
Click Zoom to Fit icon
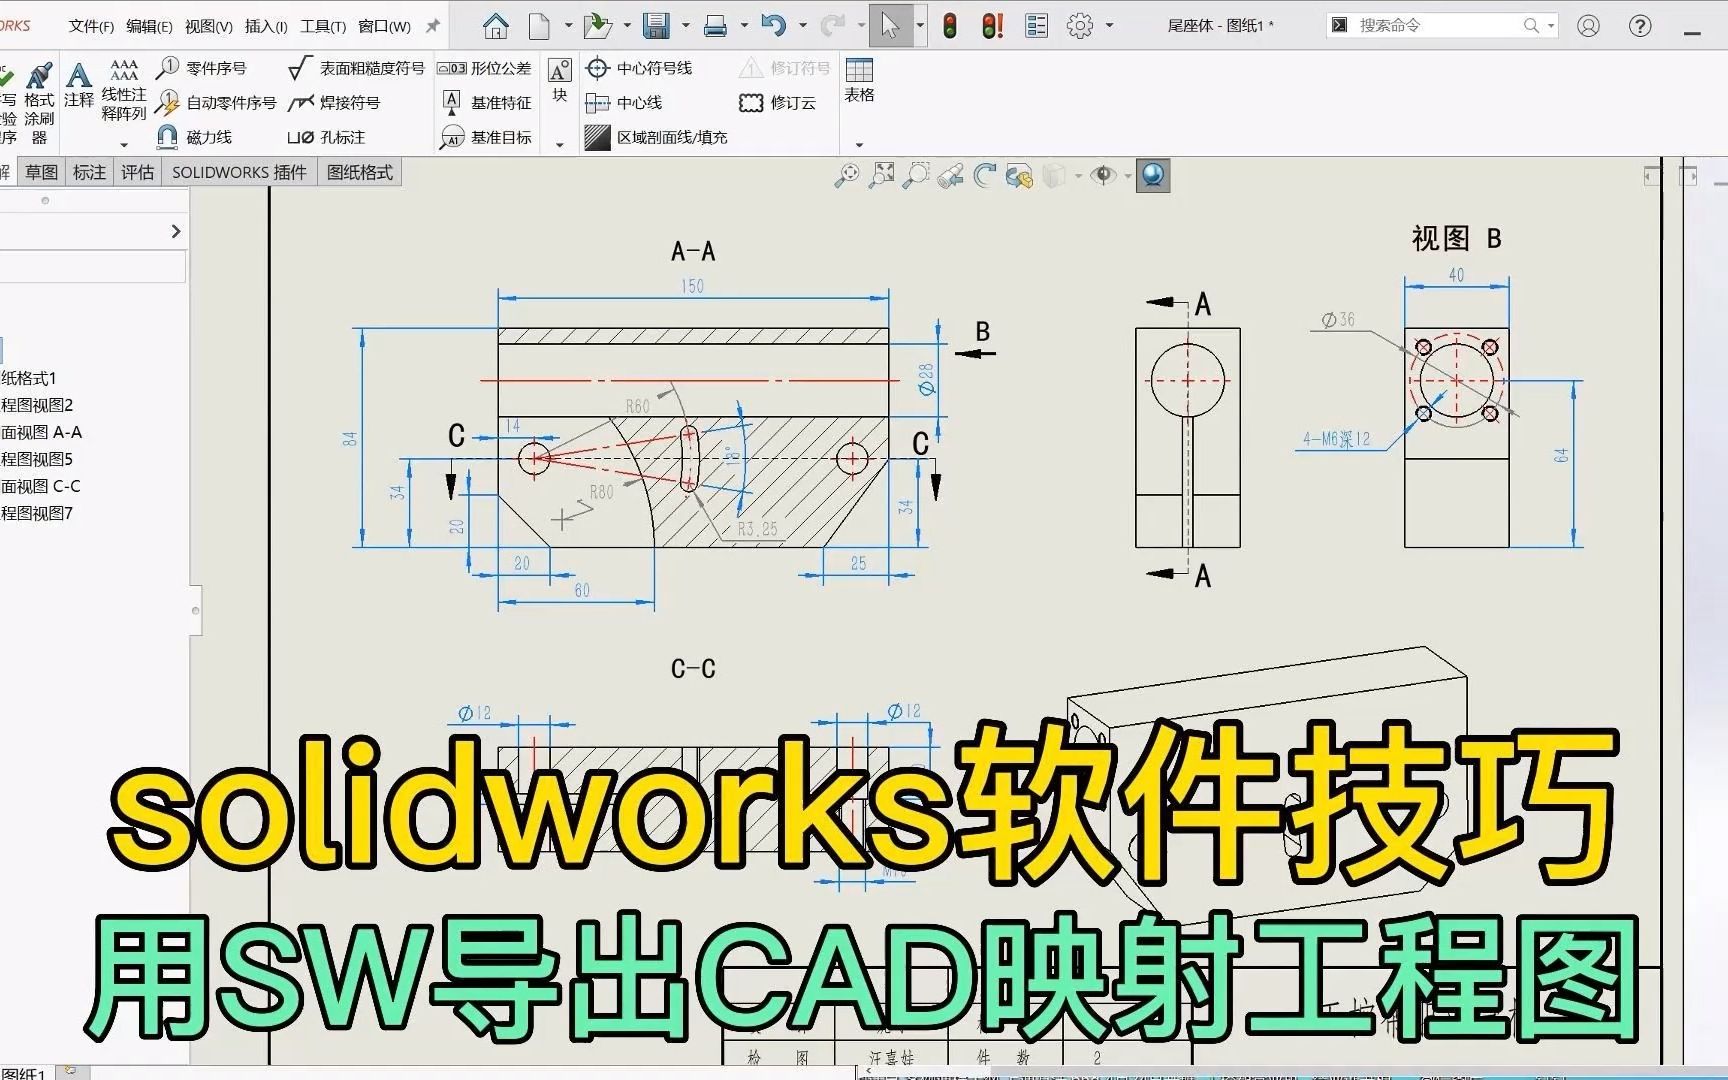click(x=847, y=176)
